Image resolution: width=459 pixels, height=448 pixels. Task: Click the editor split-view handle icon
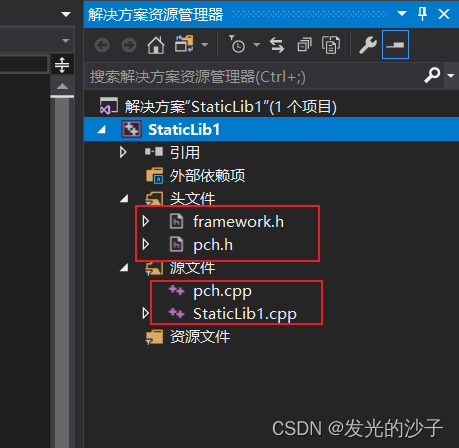62,65
